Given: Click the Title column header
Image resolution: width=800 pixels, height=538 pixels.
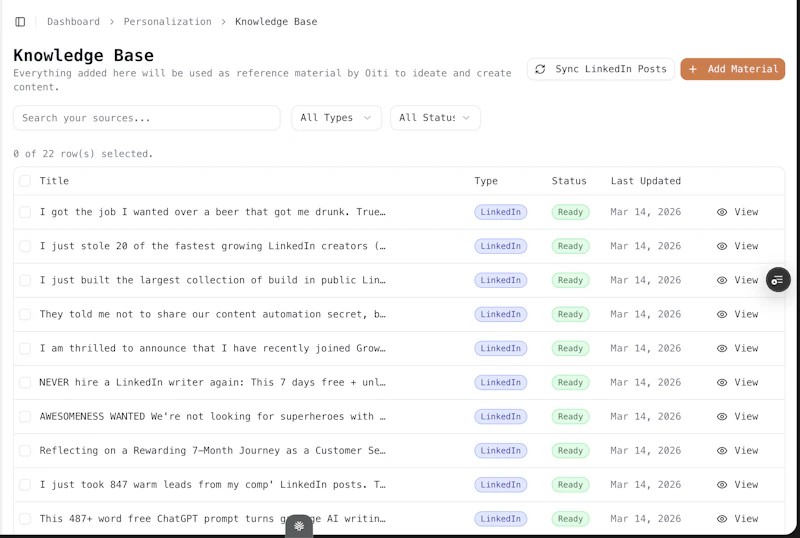Looking at the screenshot, I should [x=54, y=181].
